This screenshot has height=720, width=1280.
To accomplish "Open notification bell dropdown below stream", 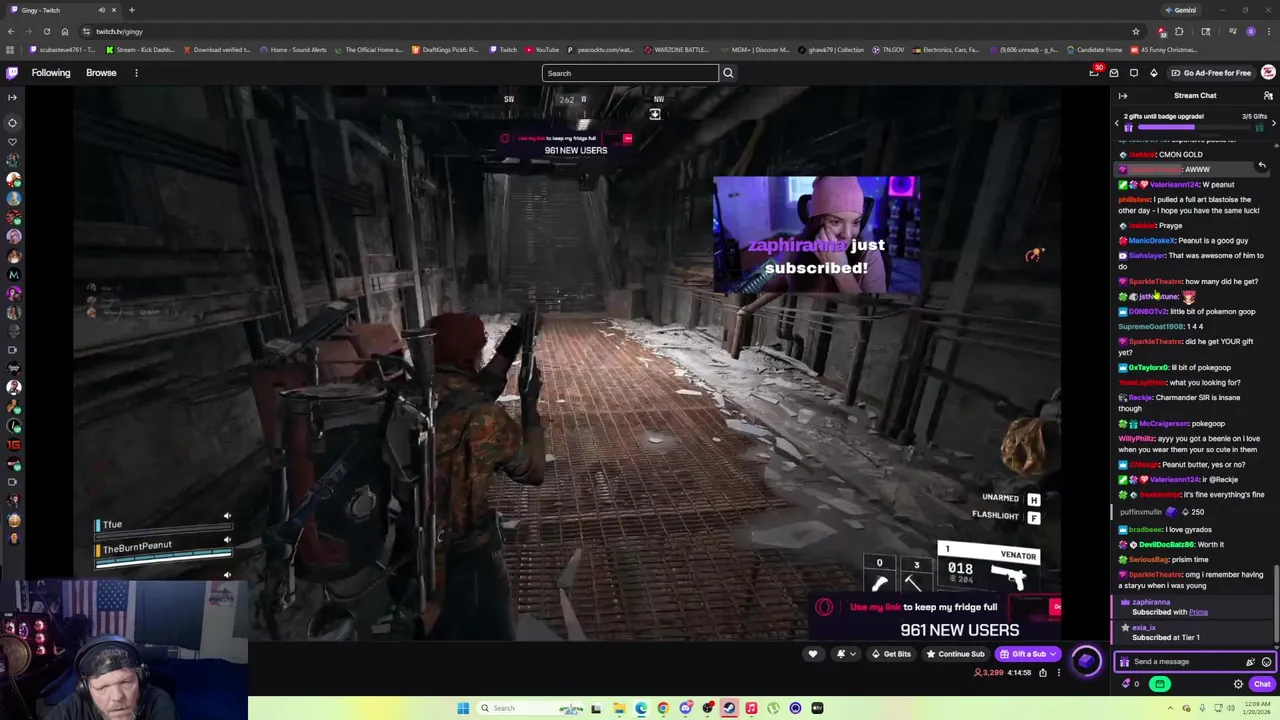I will point(846,654).
